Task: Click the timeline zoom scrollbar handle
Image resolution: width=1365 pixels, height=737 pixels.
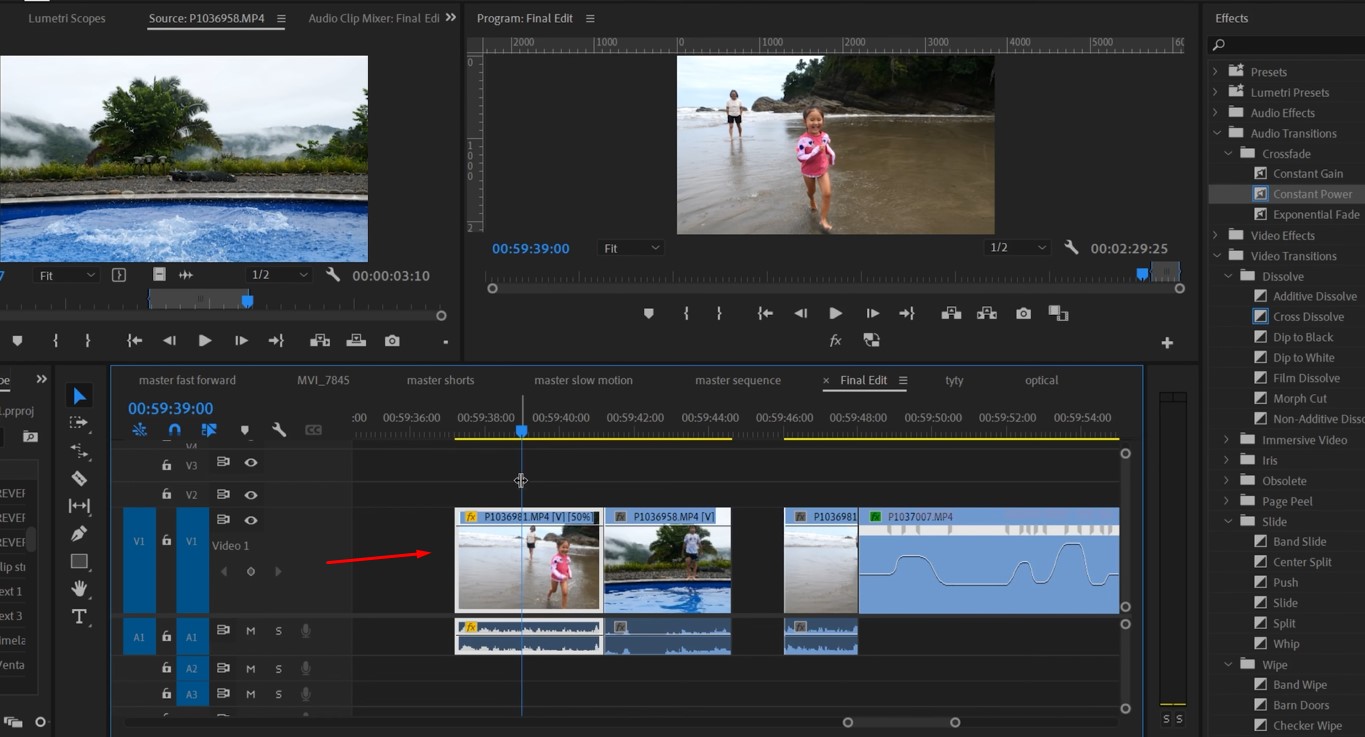Action: pos(900,721)
